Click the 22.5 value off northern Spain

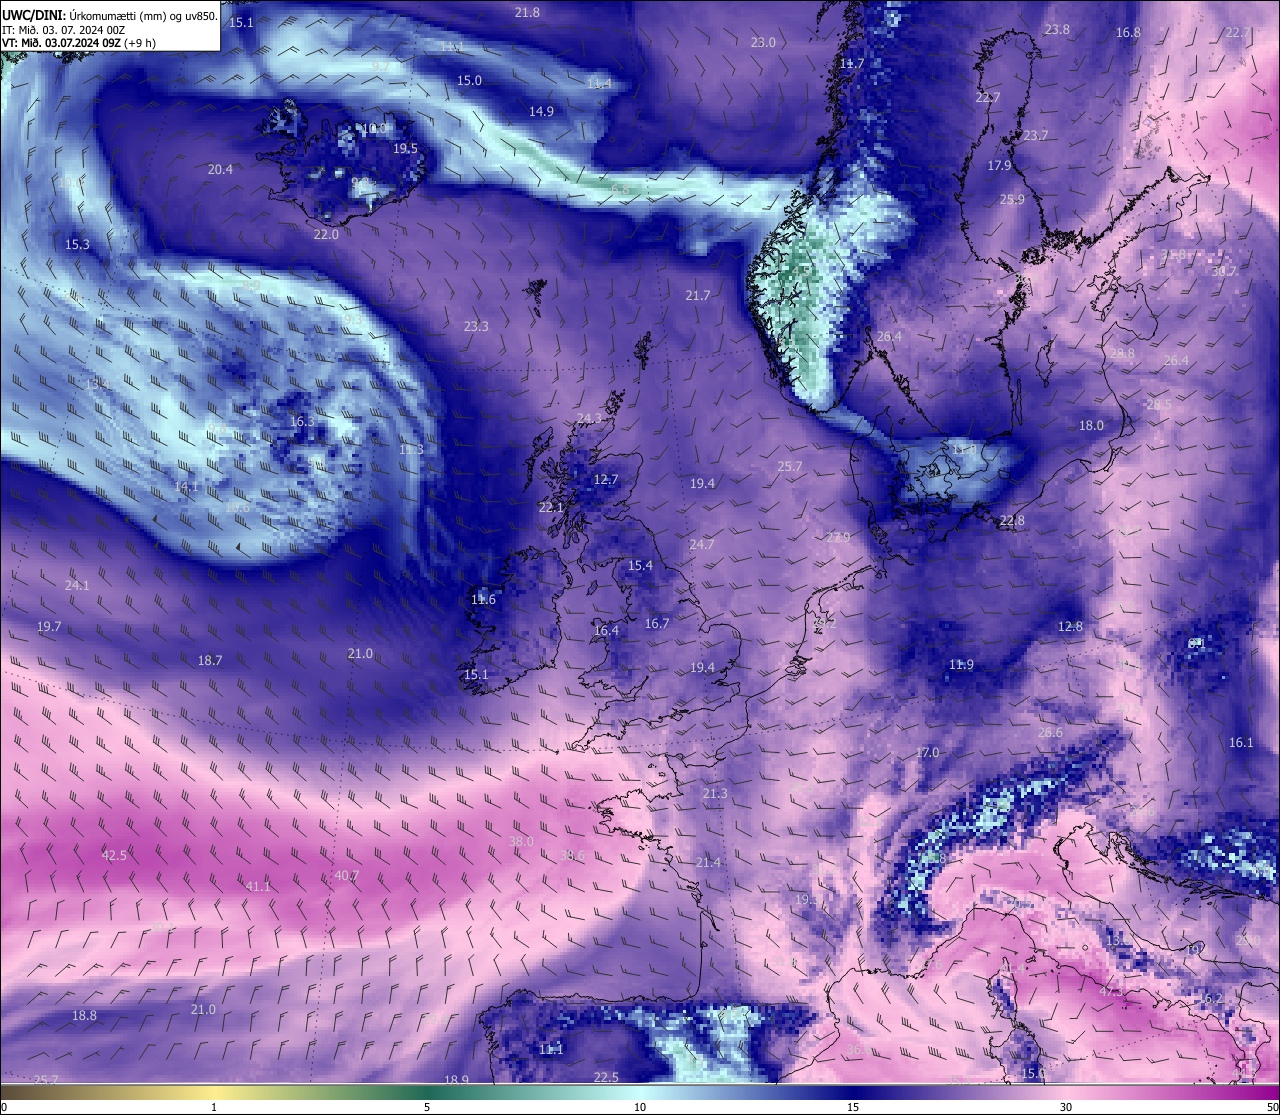606,1077
